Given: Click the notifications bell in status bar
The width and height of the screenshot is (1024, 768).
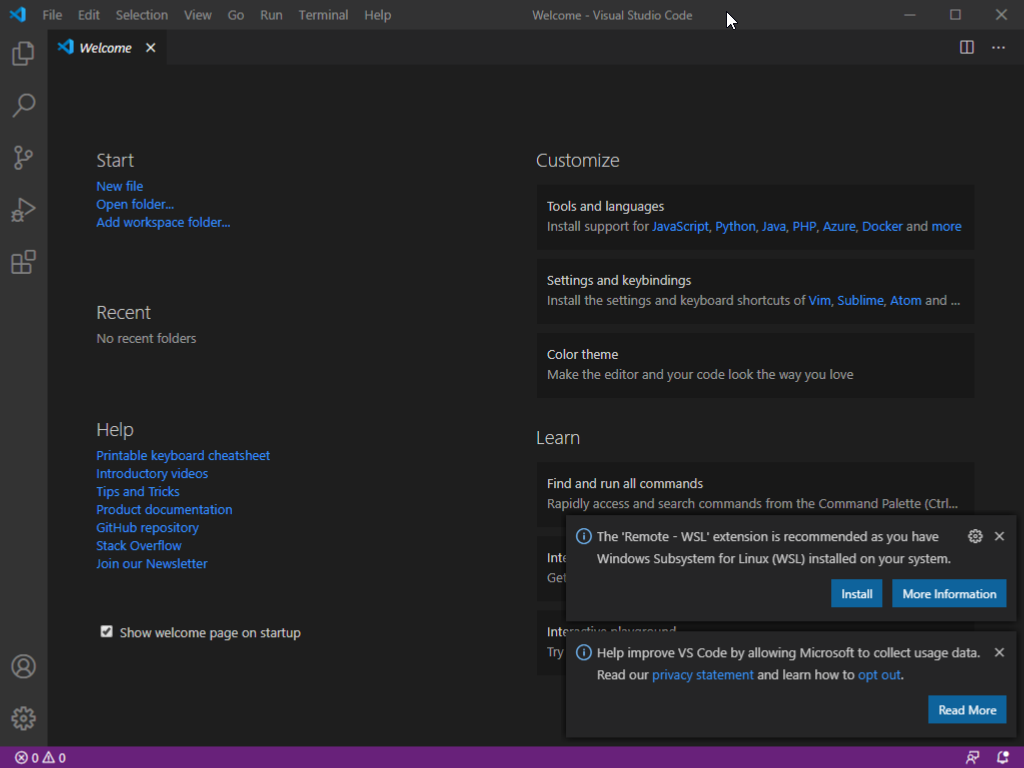Looking at the screenshot, I should pos(1003,758).
